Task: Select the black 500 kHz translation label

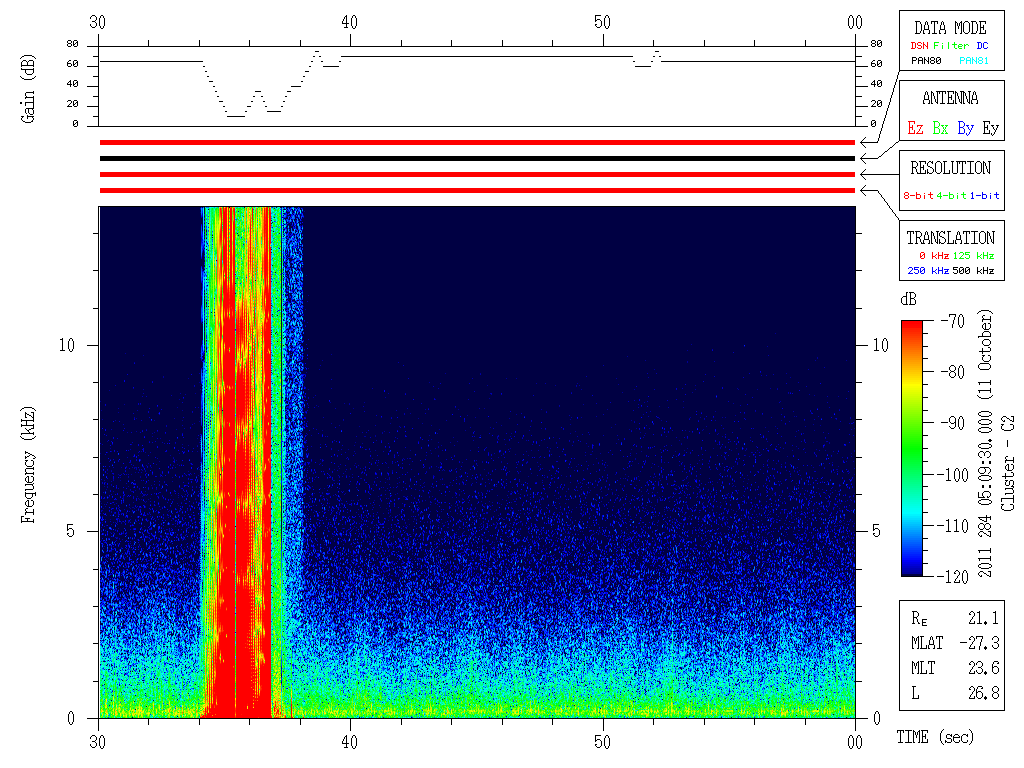Action: pos(973,270)
